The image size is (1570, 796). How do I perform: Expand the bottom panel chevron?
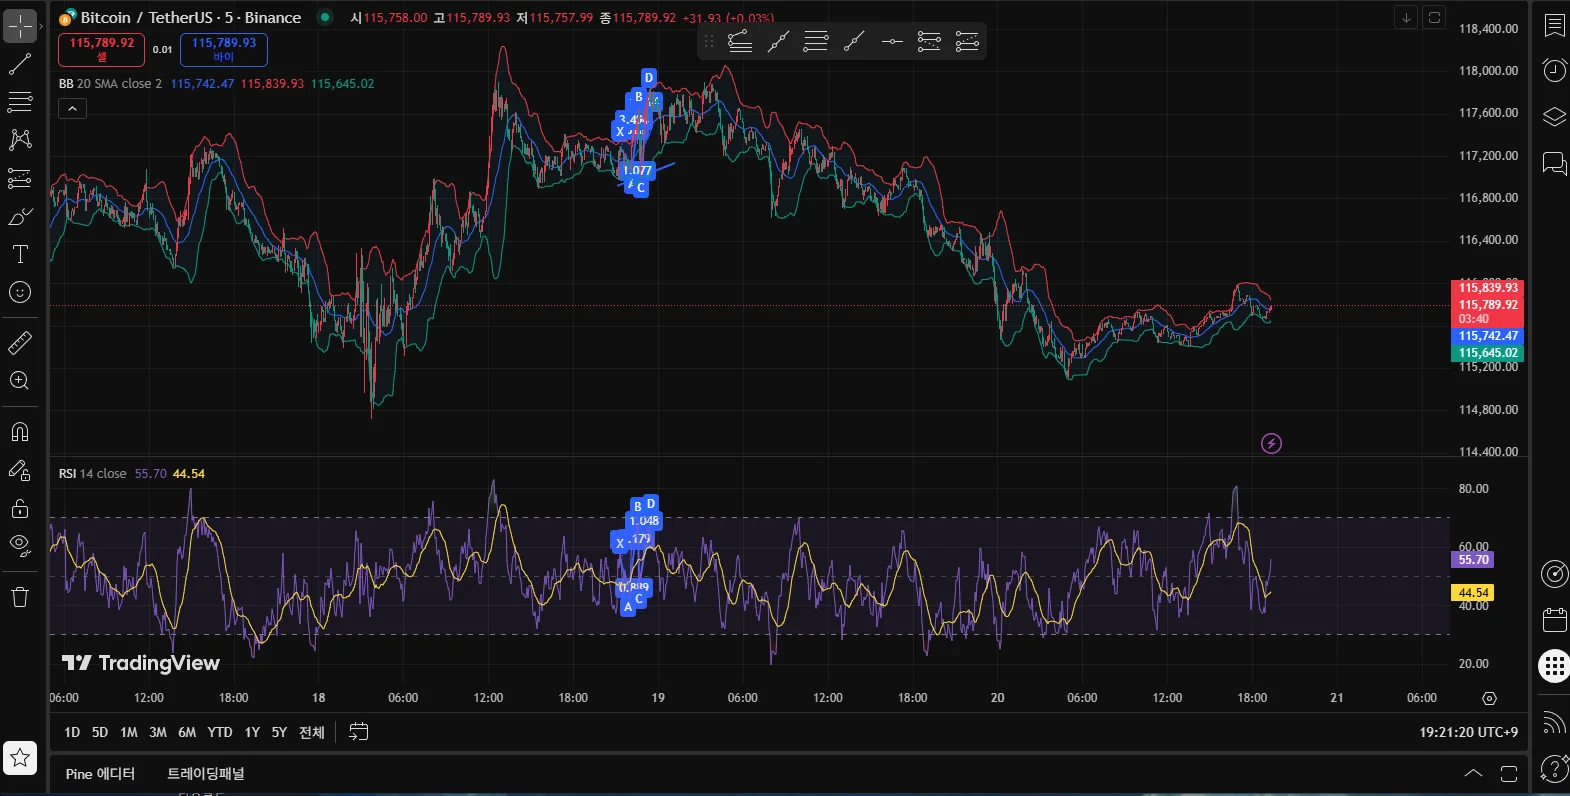1473,773
